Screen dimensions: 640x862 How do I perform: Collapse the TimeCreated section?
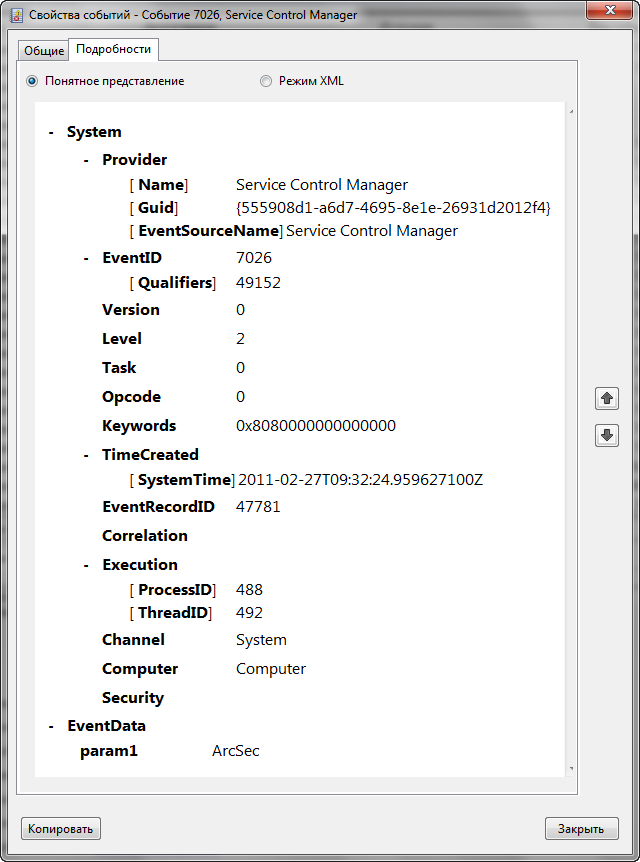(x=87, y=455)
